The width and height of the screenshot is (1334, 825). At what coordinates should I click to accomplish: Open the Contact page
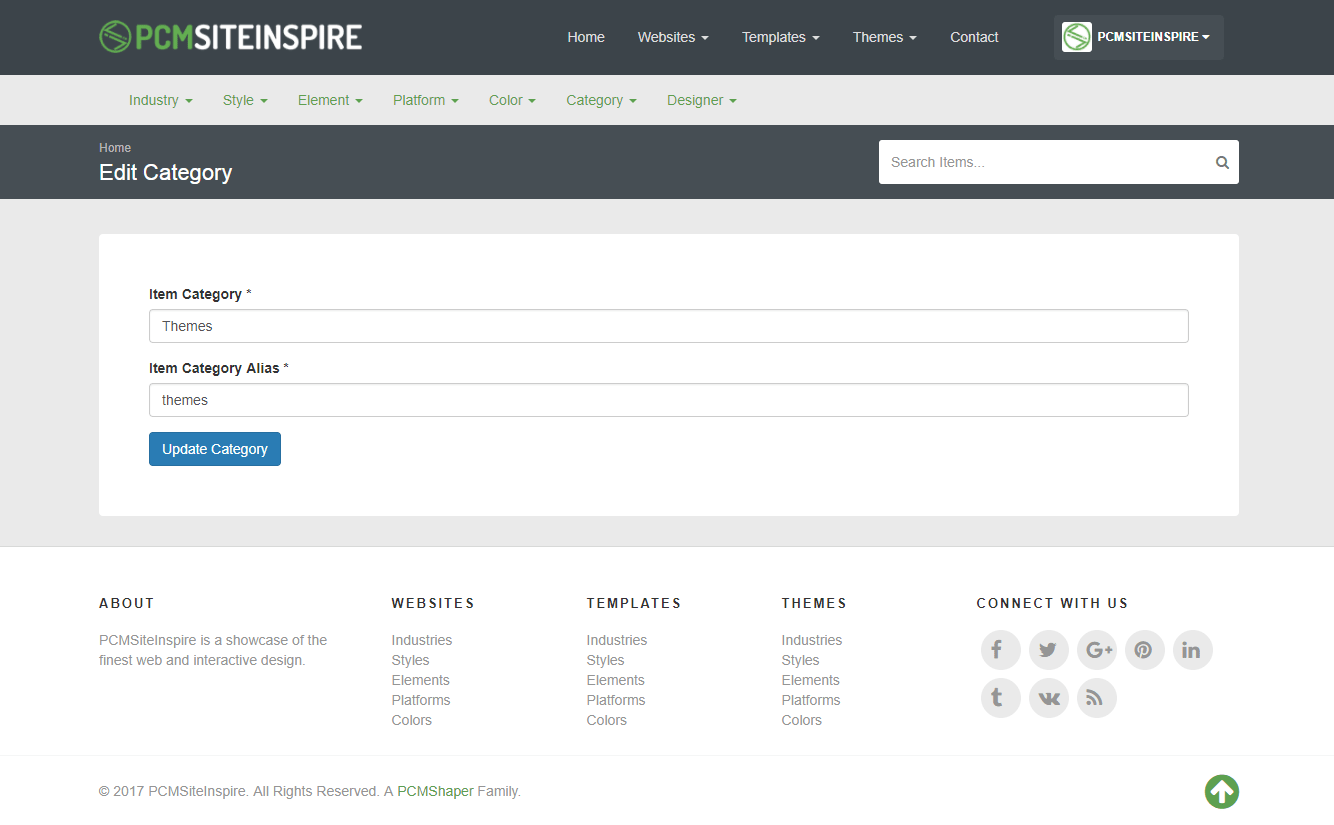pyautogui.click(x=974, y=37)
